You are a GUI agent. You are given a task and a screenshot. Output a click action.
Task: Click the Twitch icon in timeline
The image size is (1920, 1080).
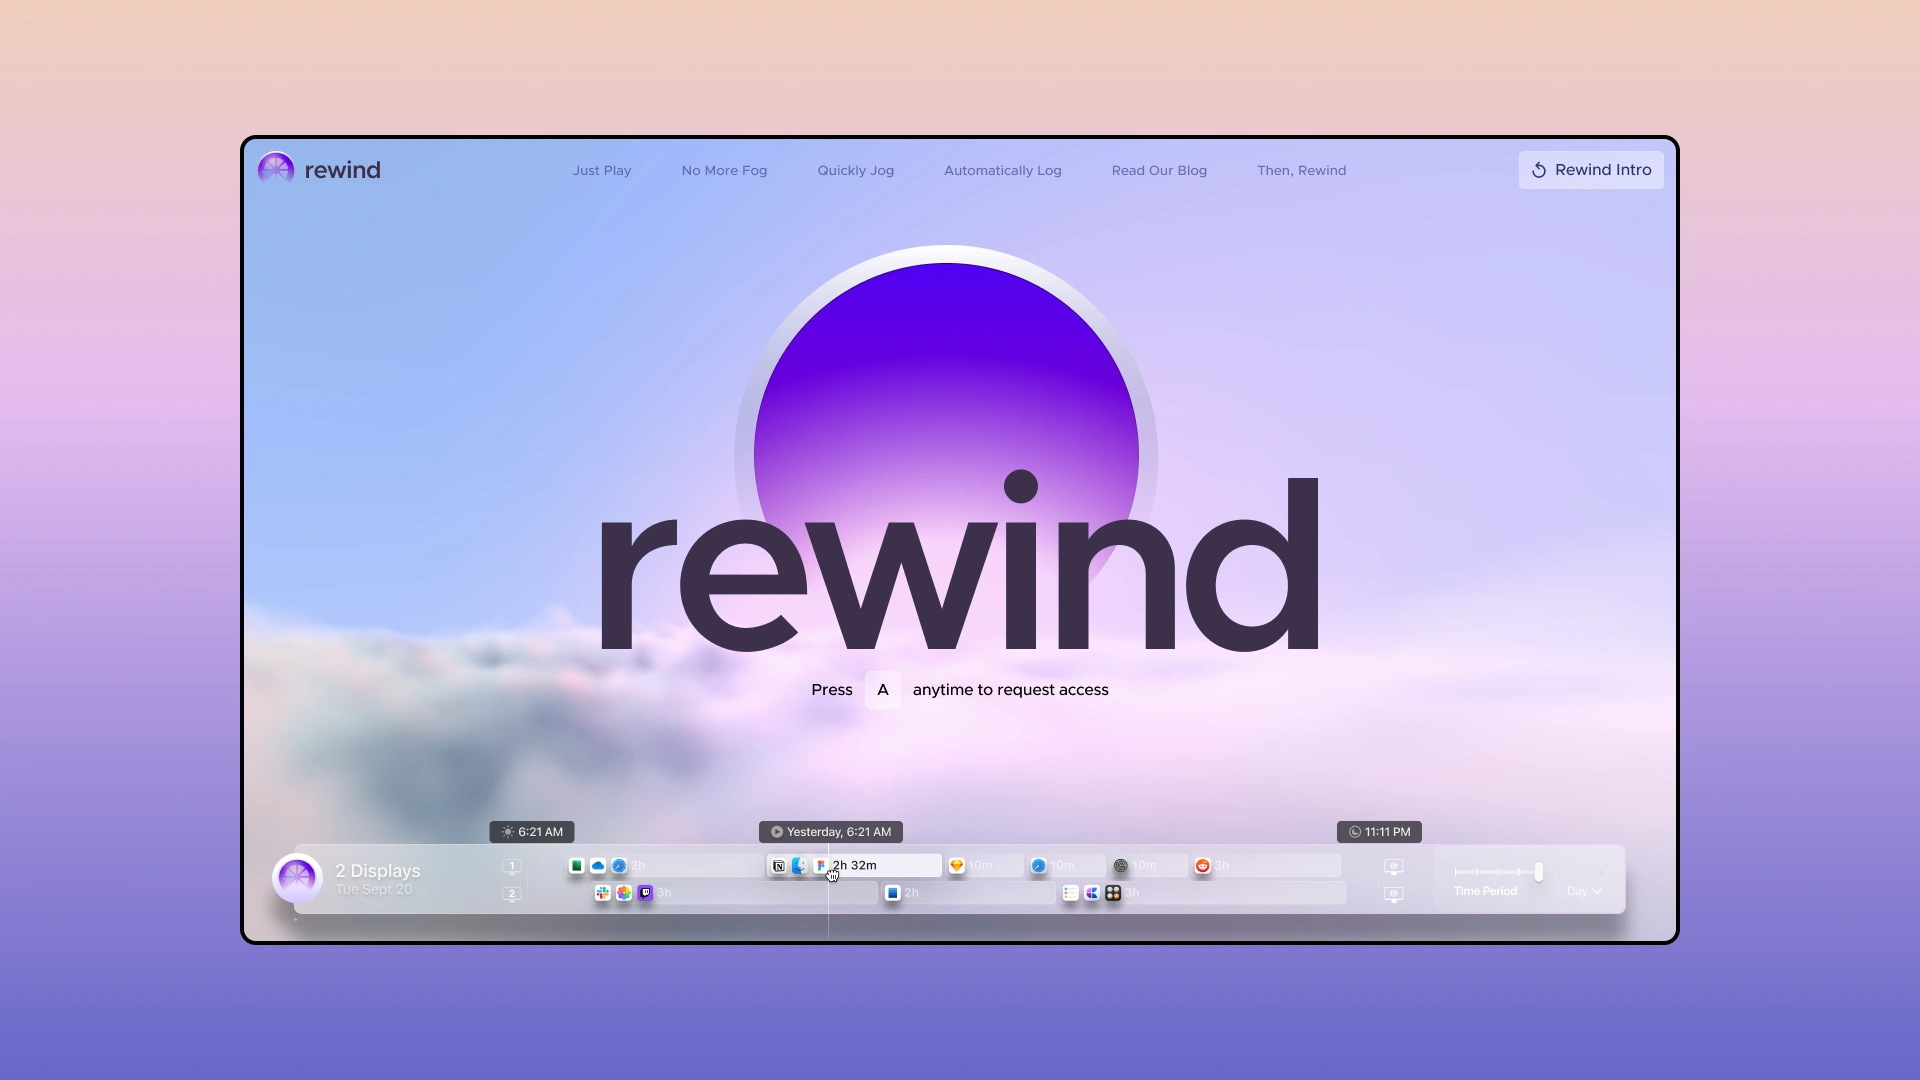coord(645,893)
